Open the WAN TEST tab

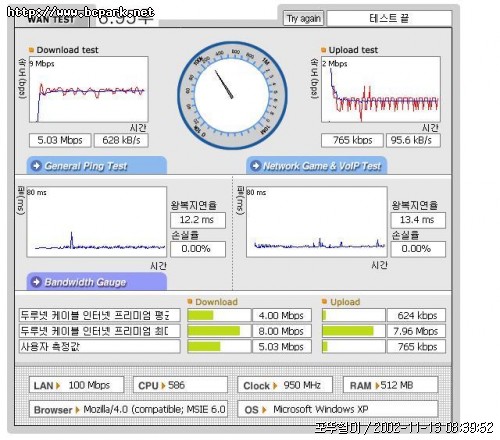(x=52, y=19)
